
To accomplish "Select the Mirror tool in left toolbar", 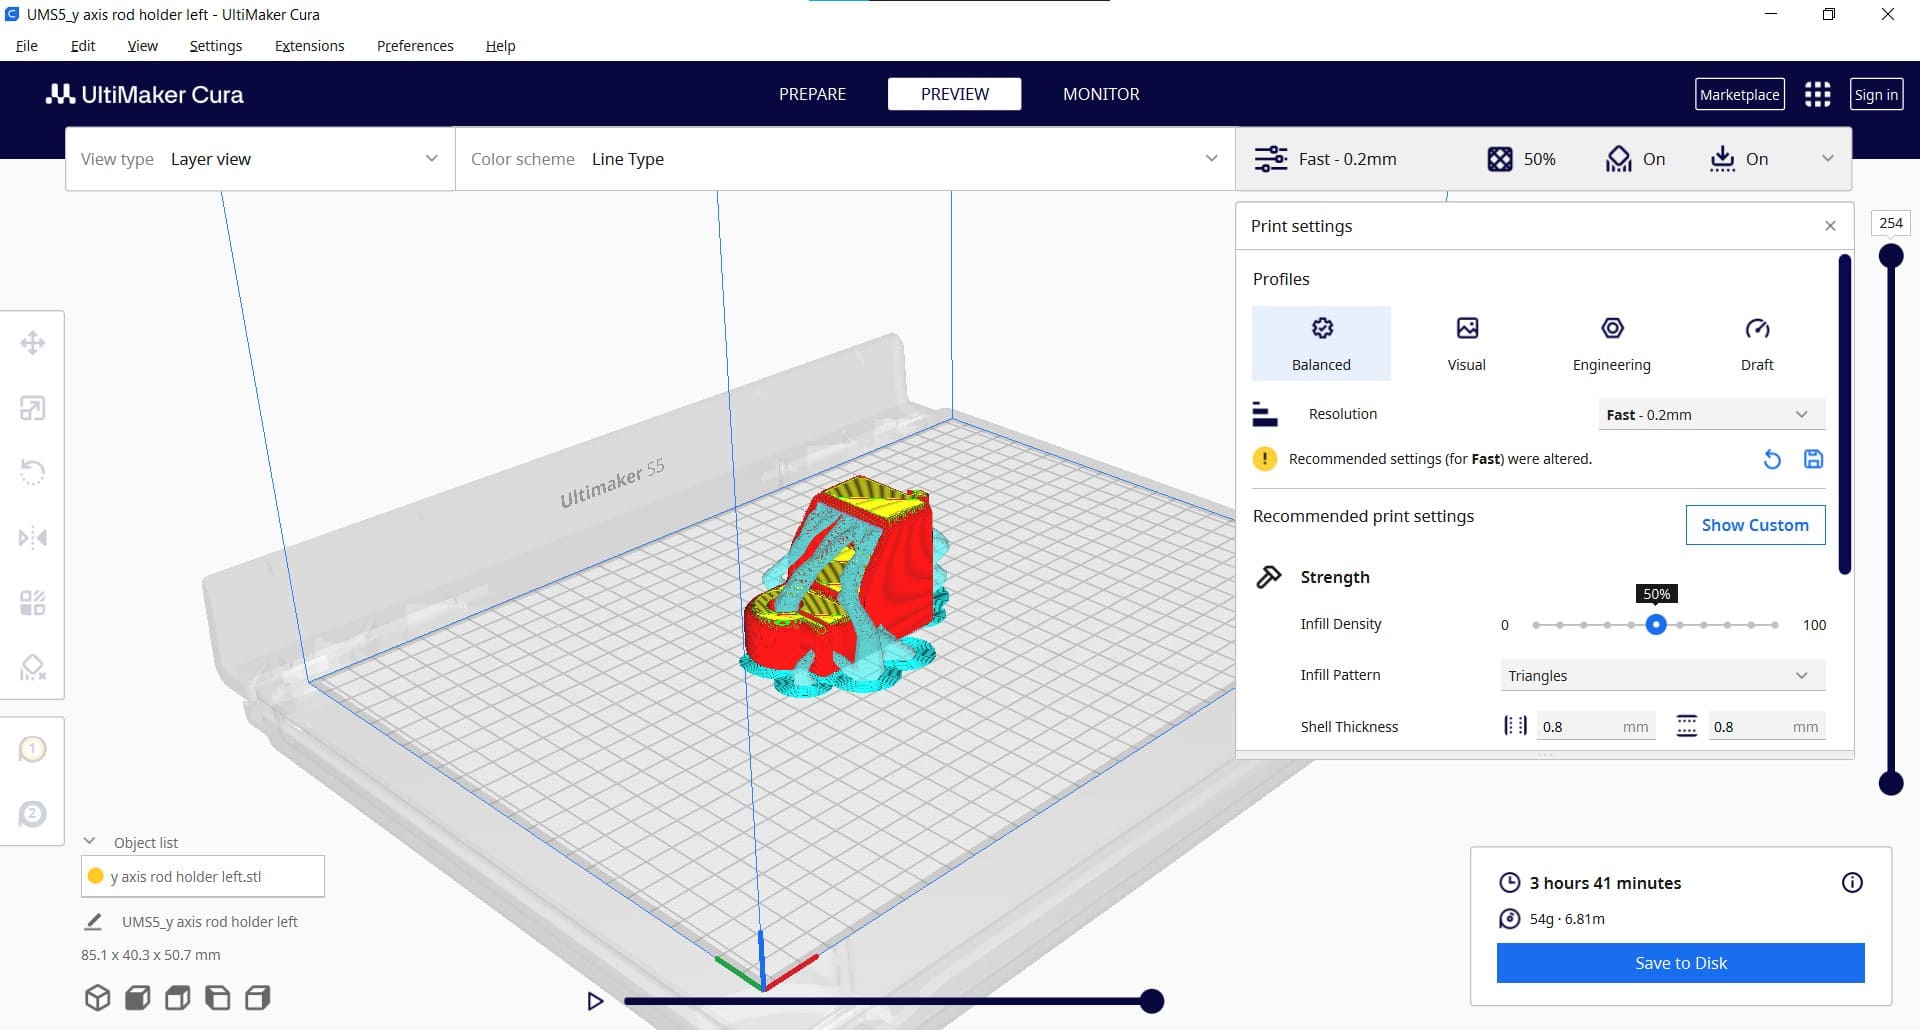I will click(x=32, y=538).
